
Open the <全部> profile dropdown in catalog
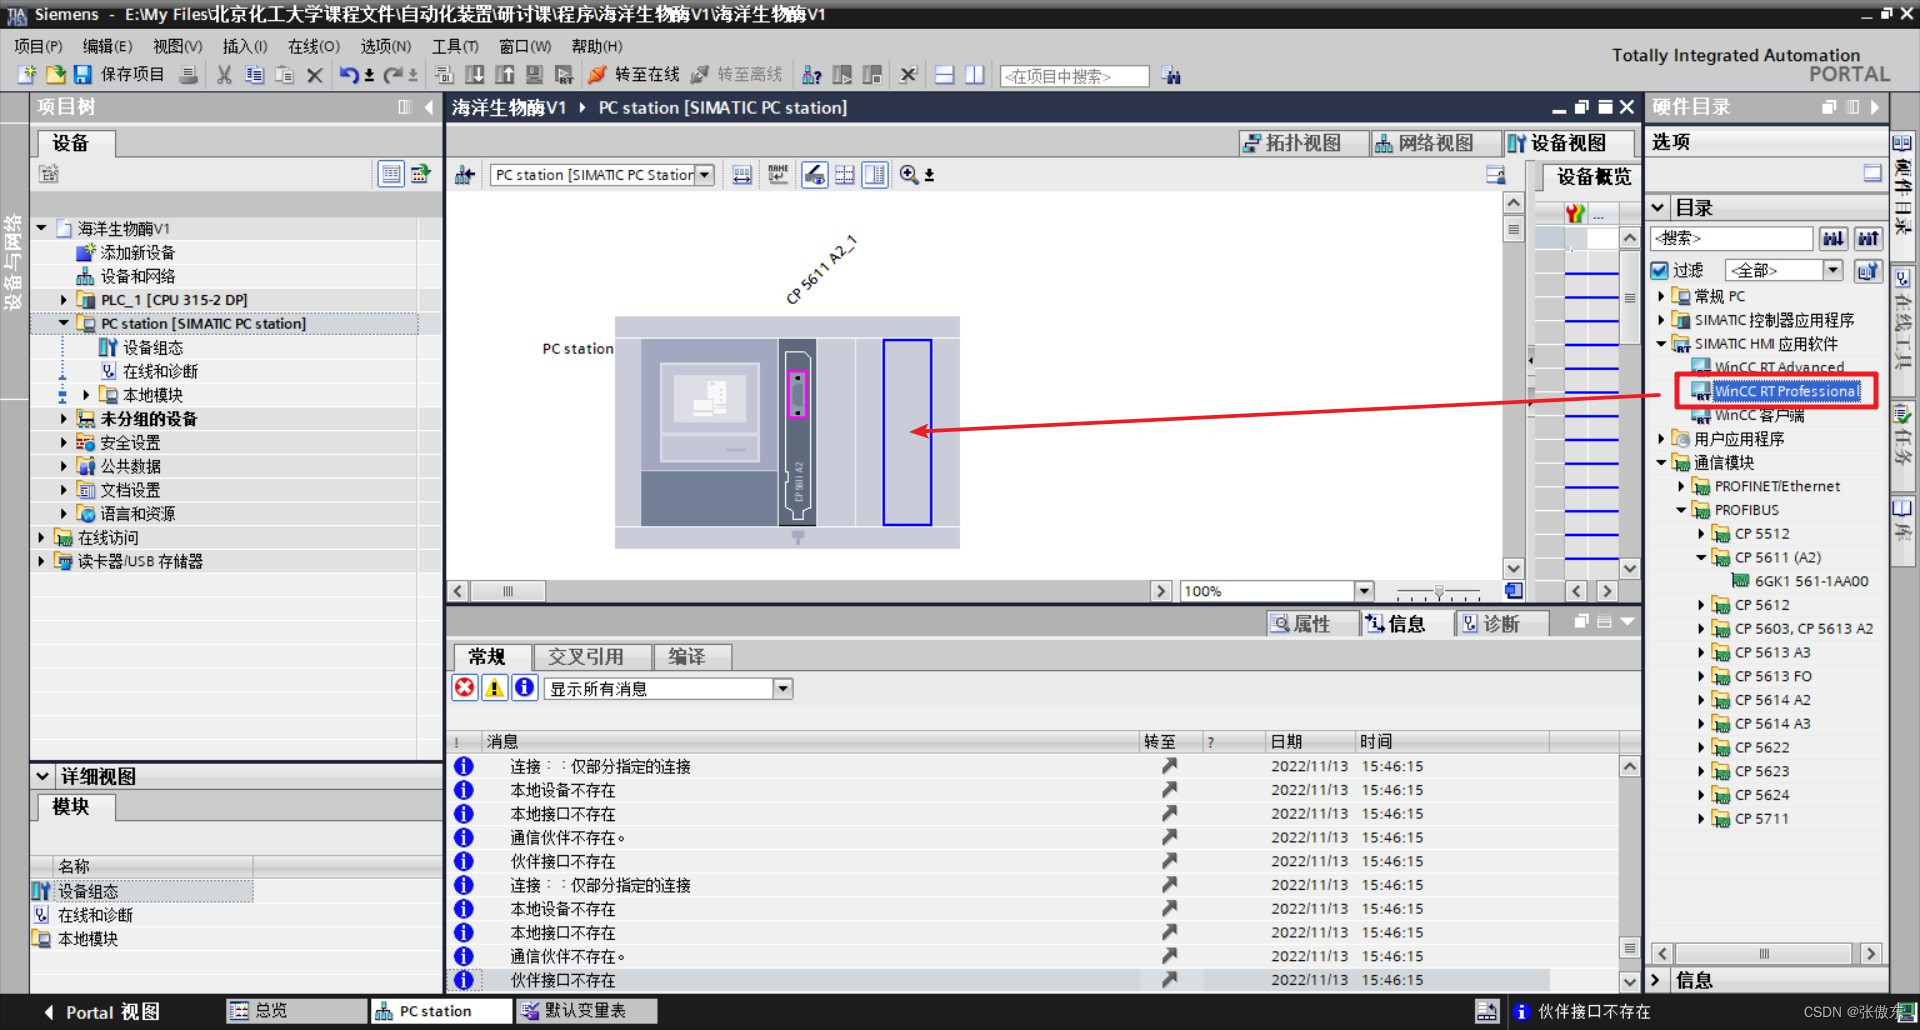pos(1832,270)
